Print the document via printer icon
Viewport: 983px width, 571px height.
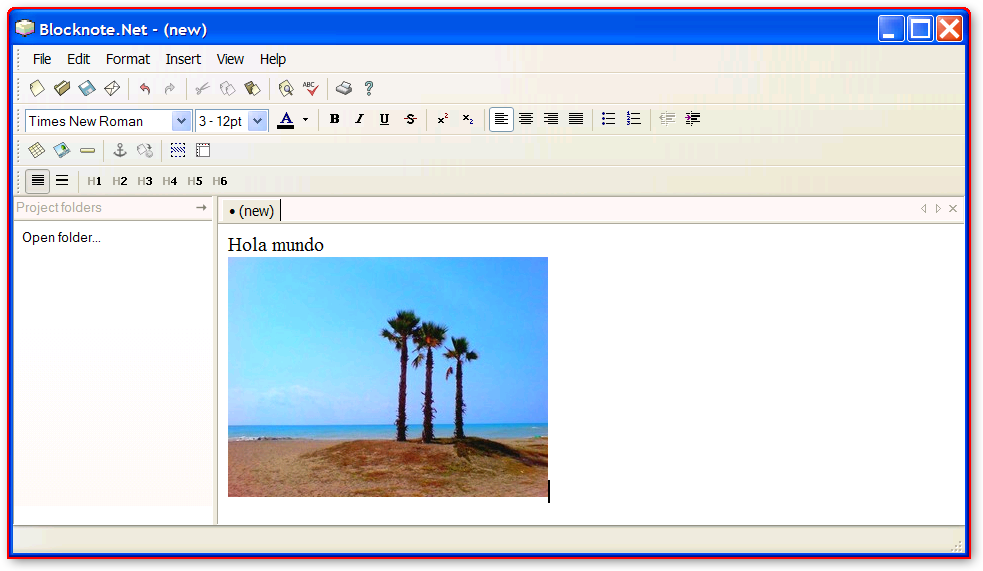pos(343,89)
